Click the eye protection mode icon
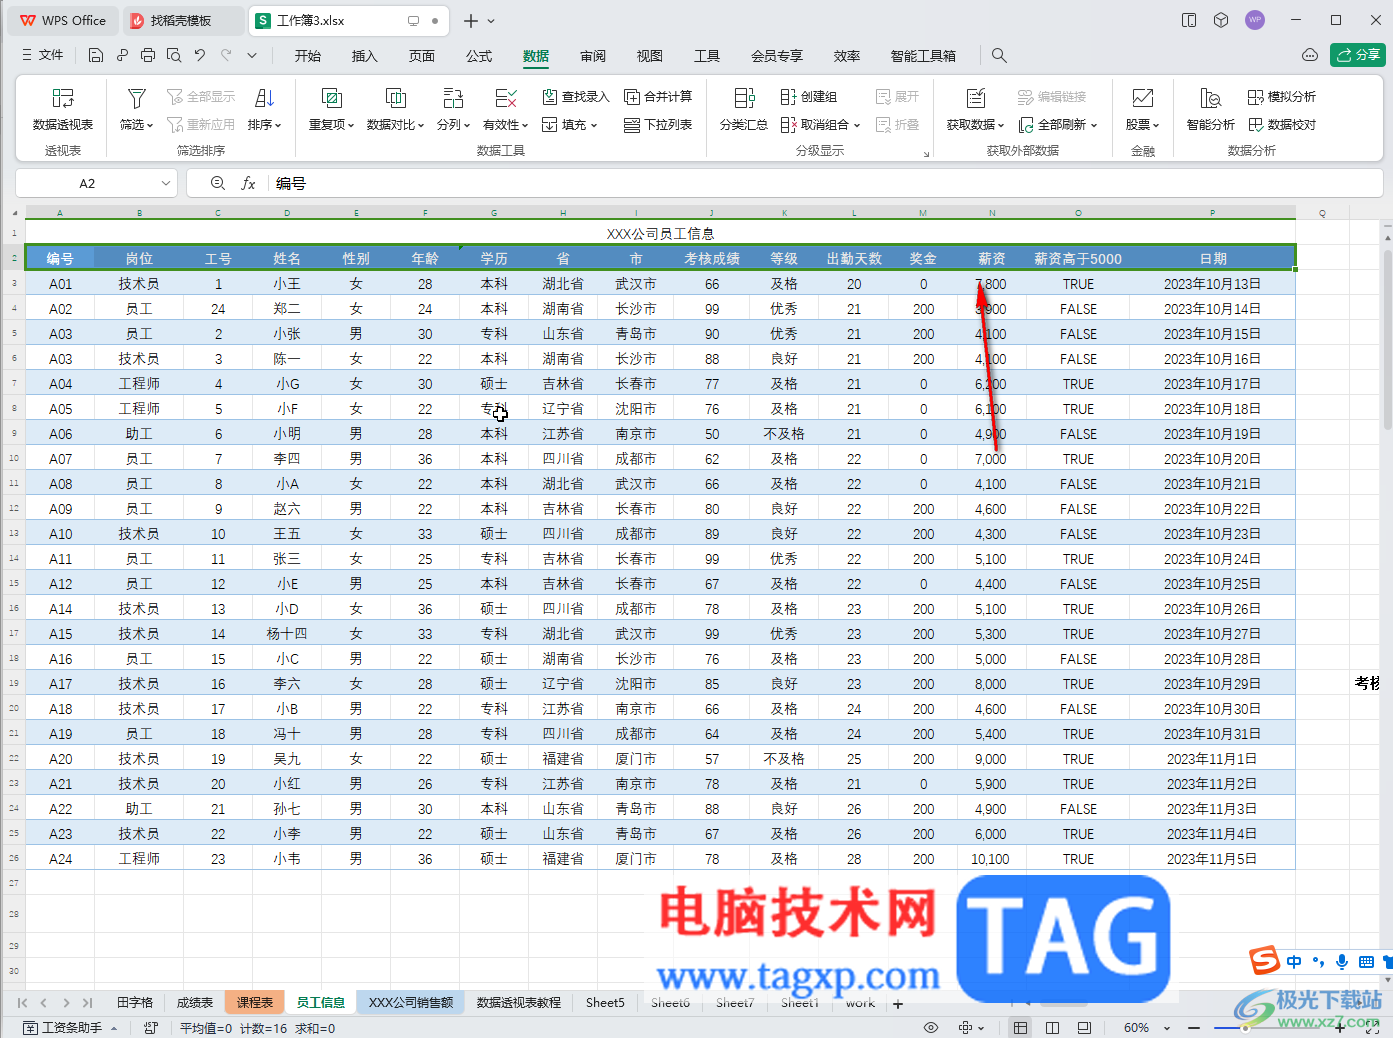 coord(931,1028)
